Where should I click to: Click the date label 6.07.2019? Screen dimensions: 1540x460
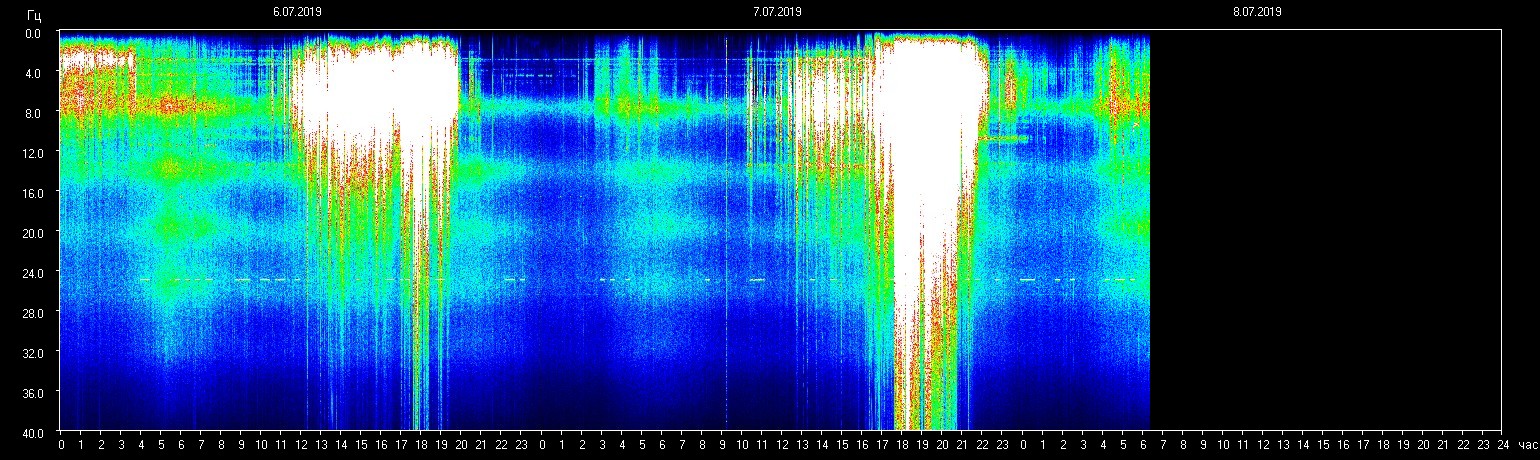tap(297, 12)
